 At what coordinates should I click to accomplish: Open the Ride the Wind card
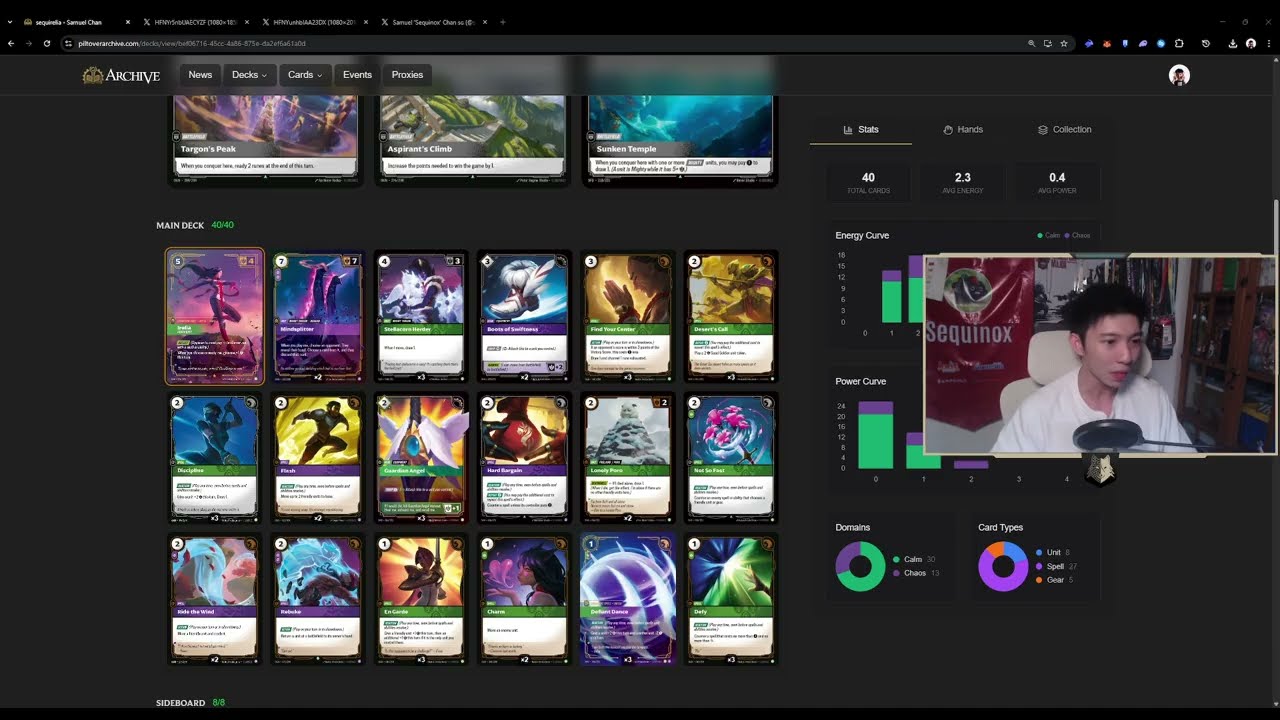[215, 600]
